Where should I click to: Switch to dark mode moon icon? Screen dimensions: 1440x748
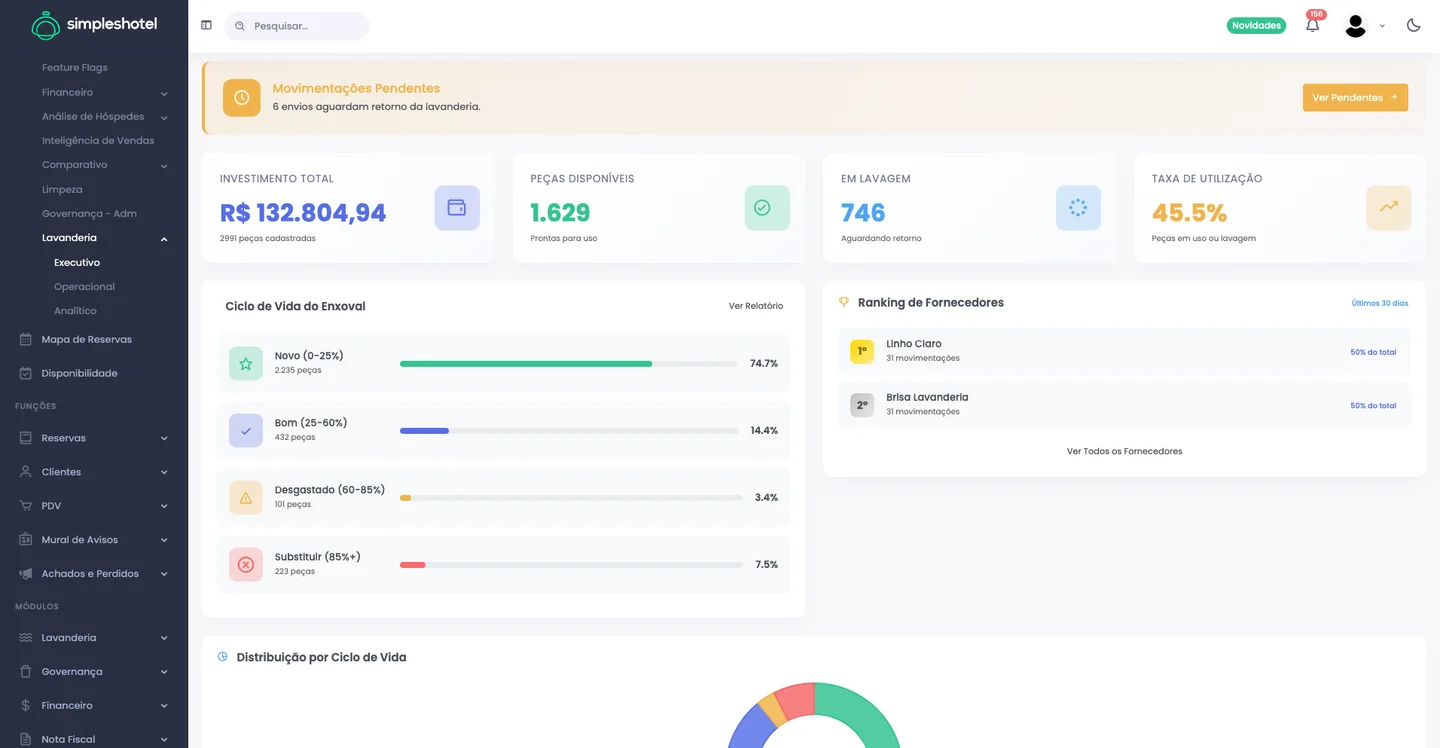[x=1413, y=25]
